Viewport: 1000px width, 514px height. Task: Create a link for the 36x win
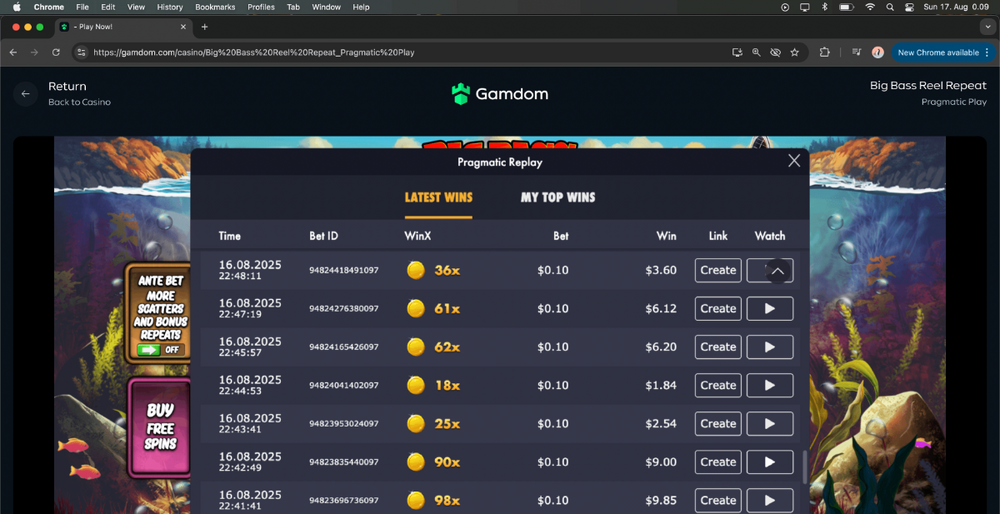pyautogui.click(x=717, y=270)
